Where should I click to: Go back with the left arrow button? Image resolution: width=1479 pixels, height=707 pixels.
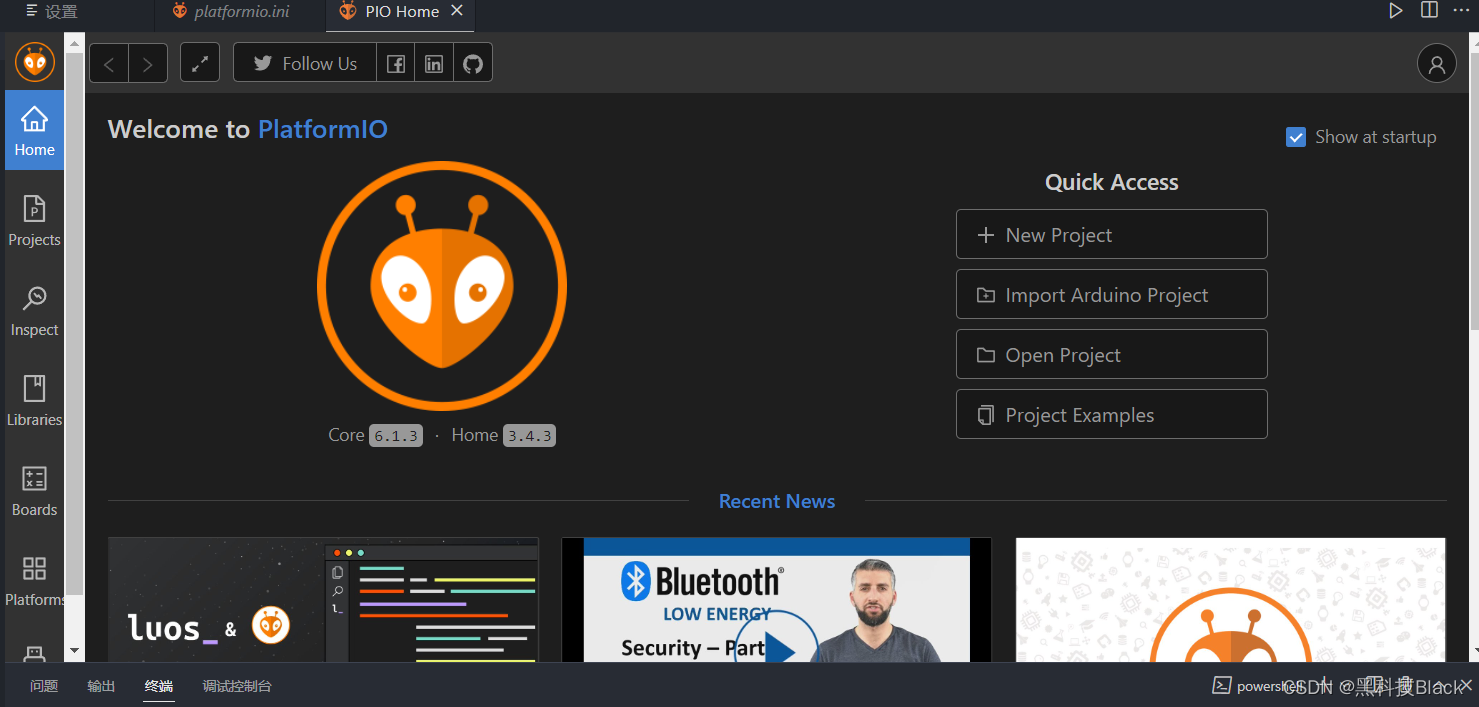(109, 63)
